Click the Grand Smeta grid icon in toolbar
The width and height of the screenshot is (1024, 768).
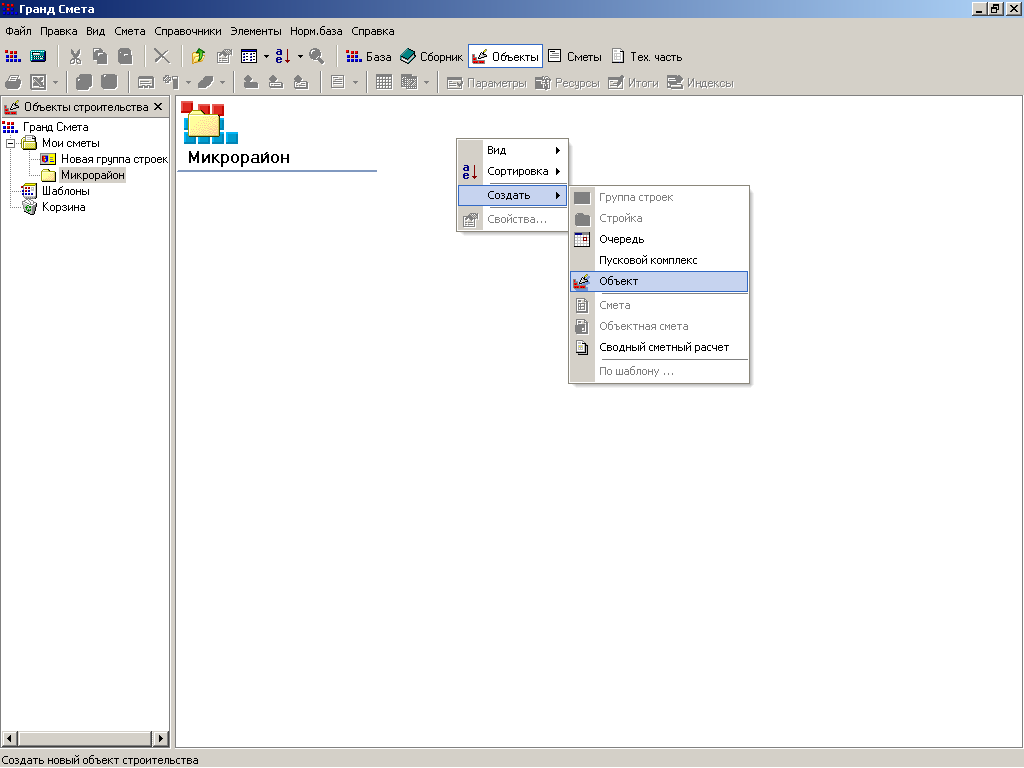coord(13,57)
